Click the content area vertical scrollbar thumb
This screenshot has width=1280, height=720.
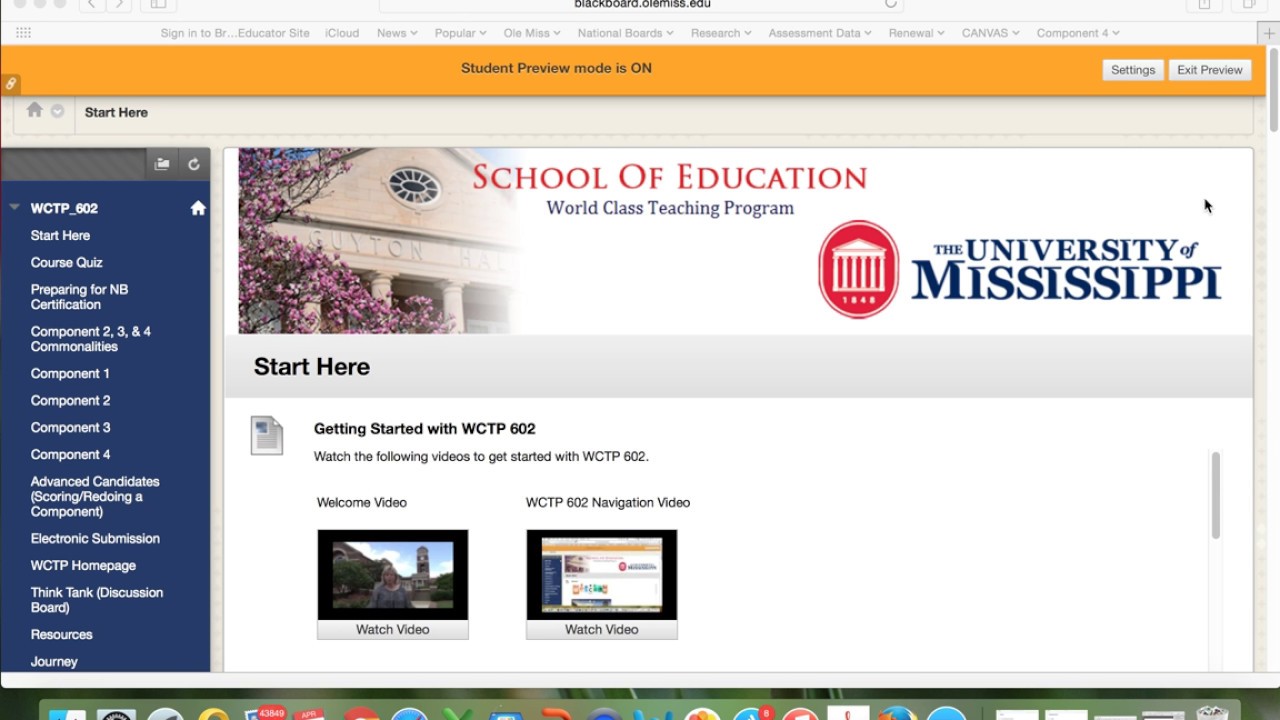coord(1216,495)
